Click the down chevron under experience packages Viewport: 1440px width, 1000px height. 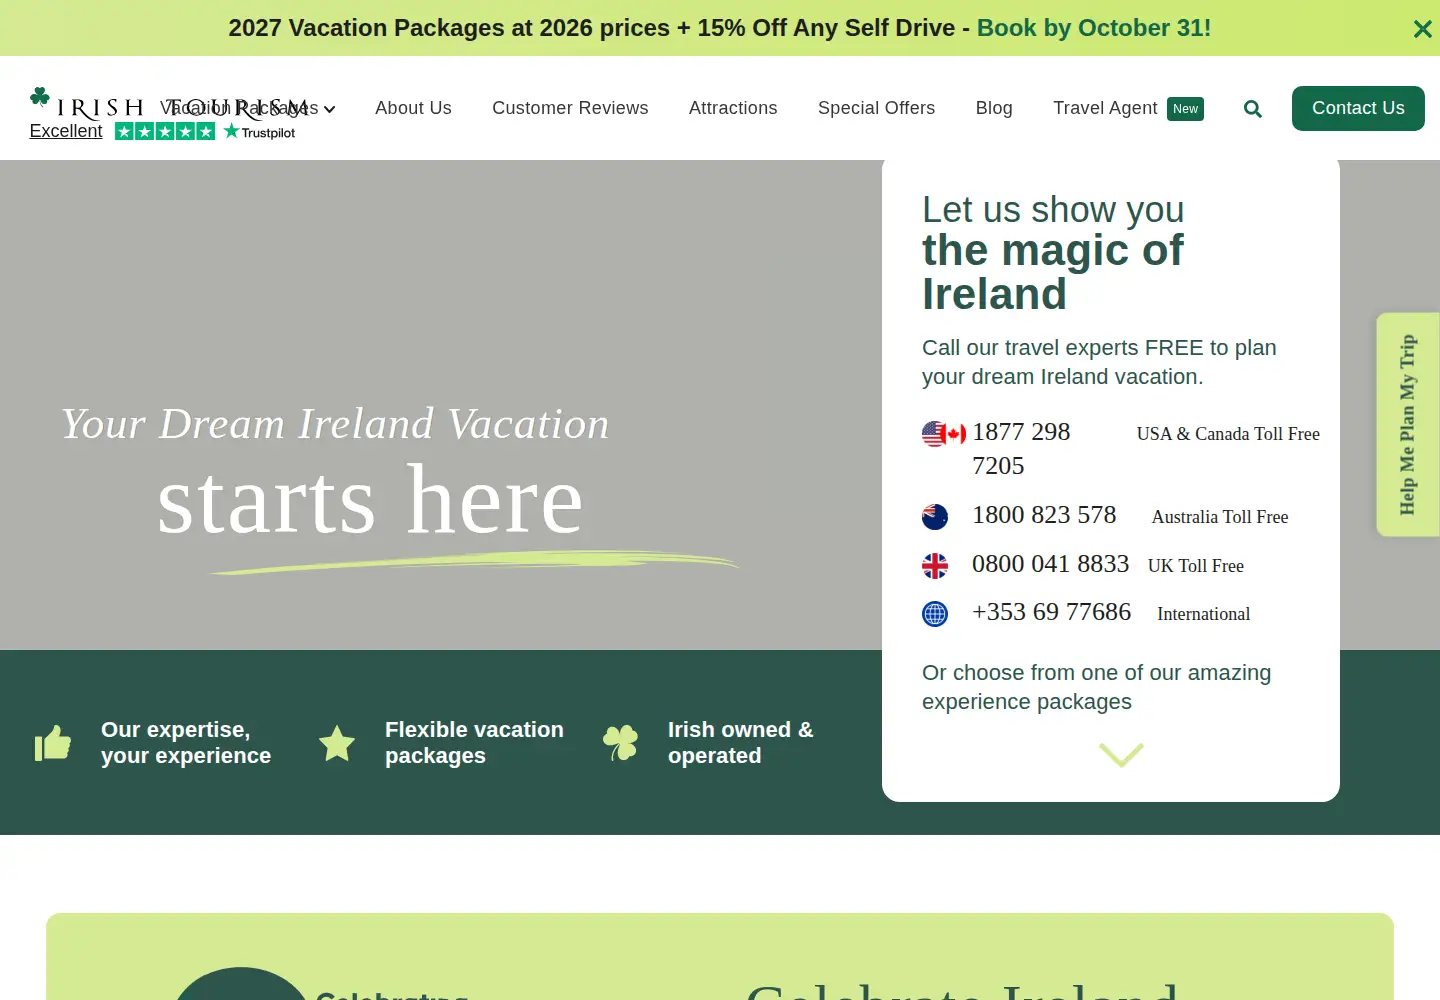pos(1121,754)
